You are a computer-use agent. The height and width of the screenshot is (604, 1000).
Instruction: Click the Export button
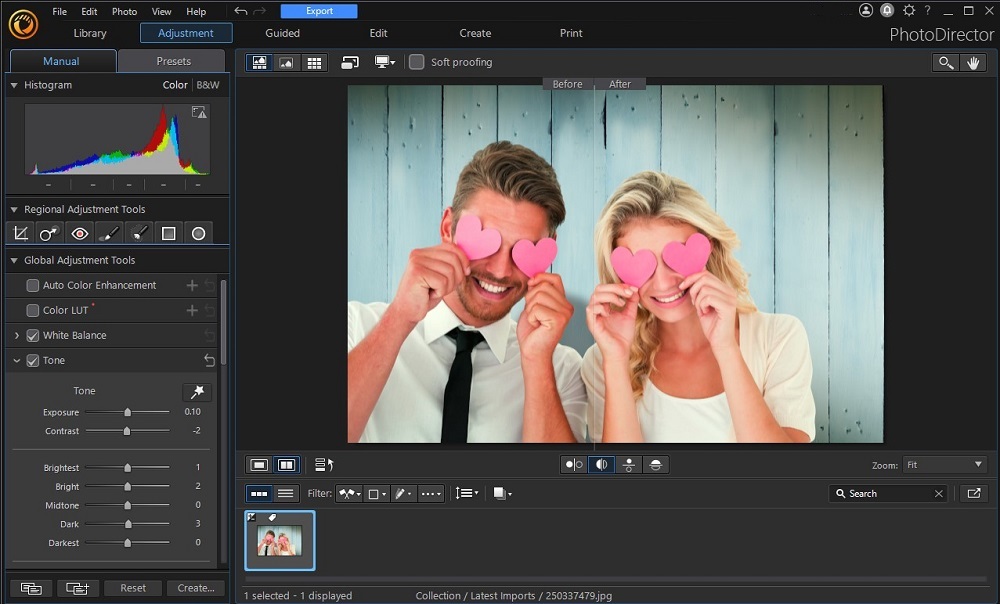click(319, 10)
